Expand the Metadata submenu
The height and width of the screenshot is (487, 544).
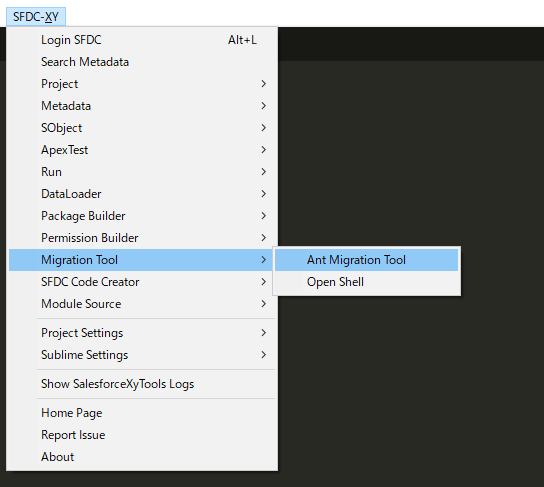click(x=142, y=106)
